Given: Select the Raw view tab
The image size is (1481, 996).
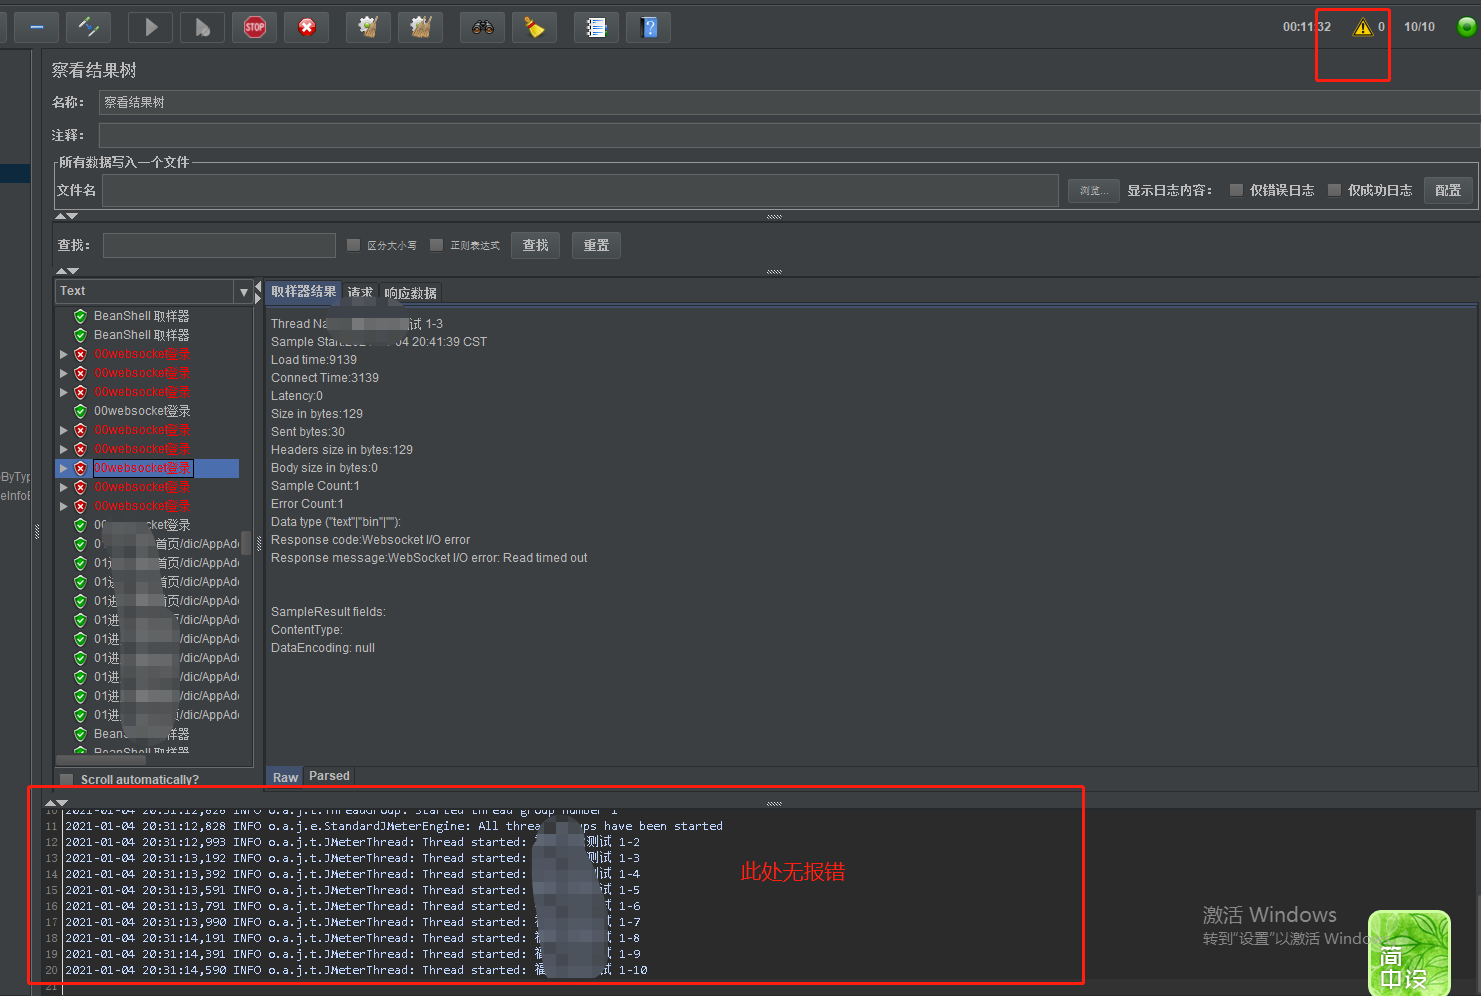Looking at the screenshot, I should [x=285, y=777].
